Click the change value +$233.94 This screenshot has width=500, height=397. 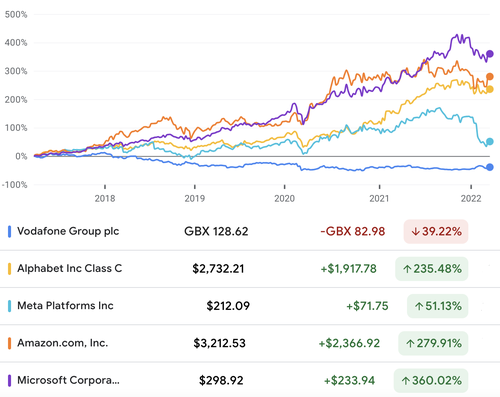pyautogui.click(x=349, y=380)
